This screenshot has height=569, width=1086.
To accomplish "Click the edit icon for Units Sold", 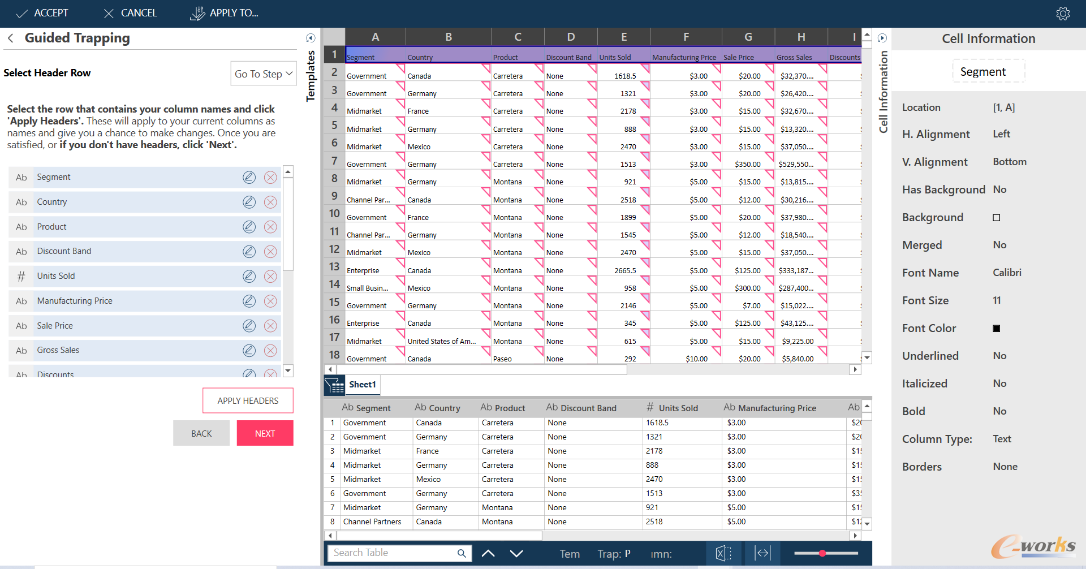I will point(249,276).
